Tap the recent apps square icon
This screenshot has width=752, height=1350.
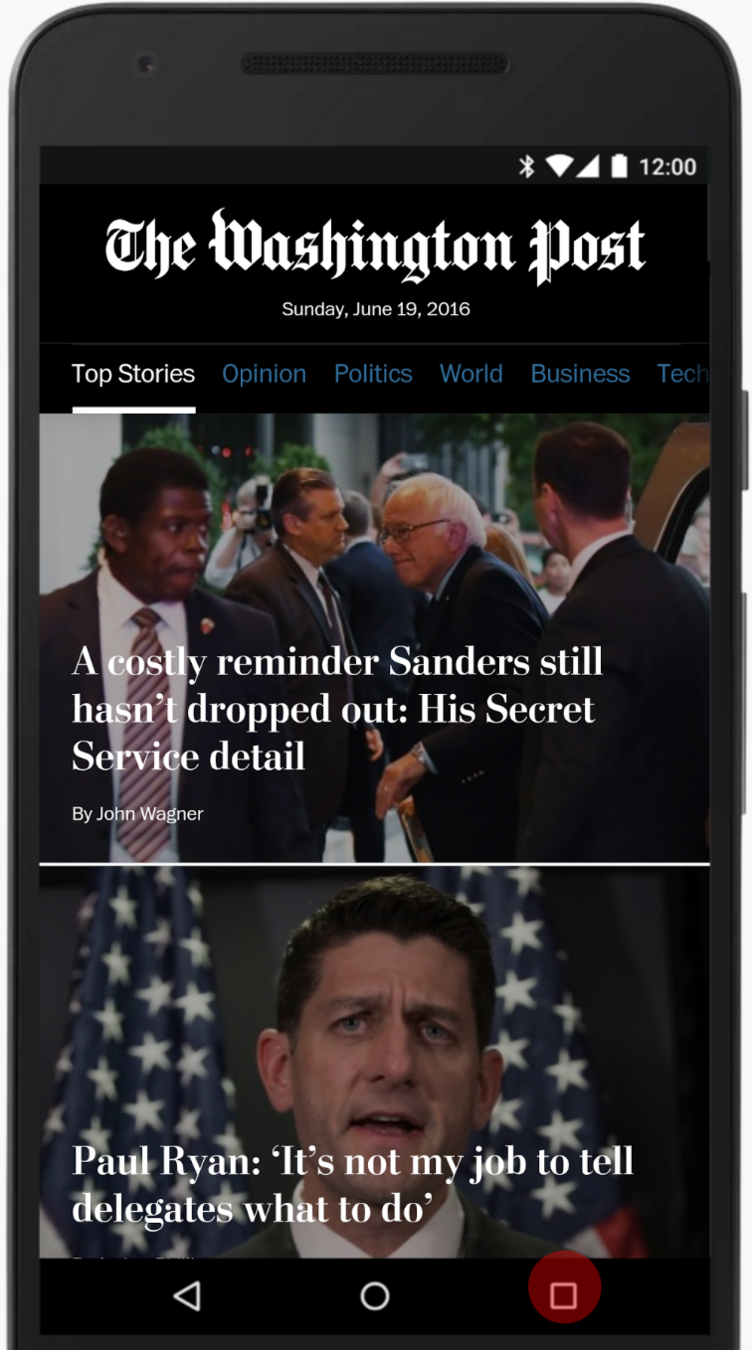(564, 1296)
